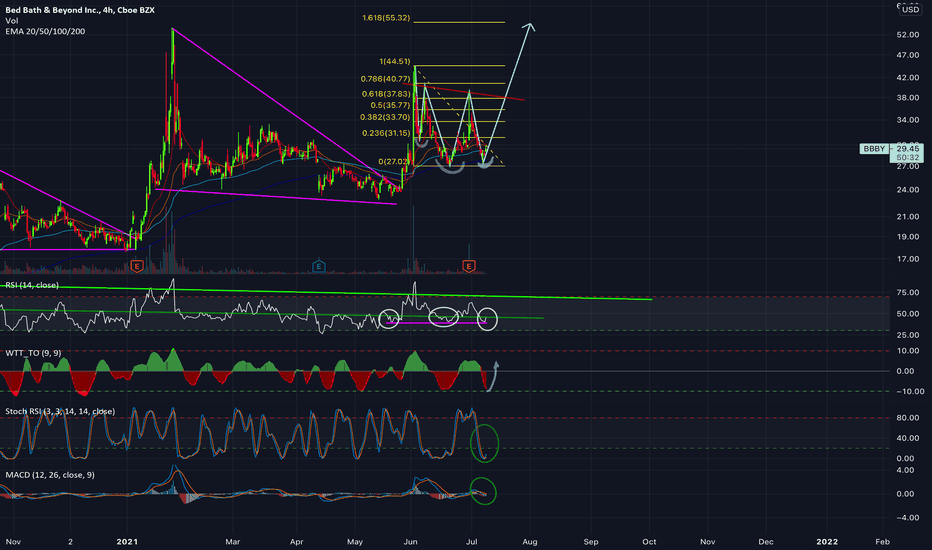Click the 25.00 RSI scale value
932x550 pixels.
tap(908, 335)
